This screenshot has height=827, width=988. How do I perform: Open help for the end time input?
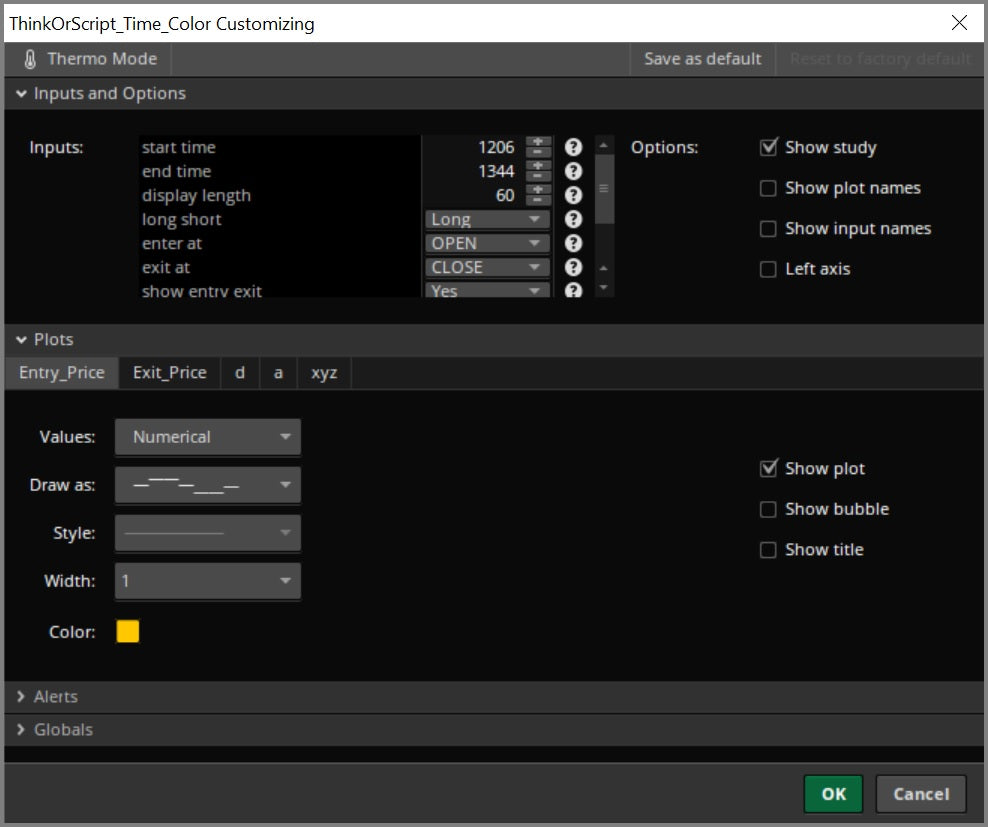[573, 171]
